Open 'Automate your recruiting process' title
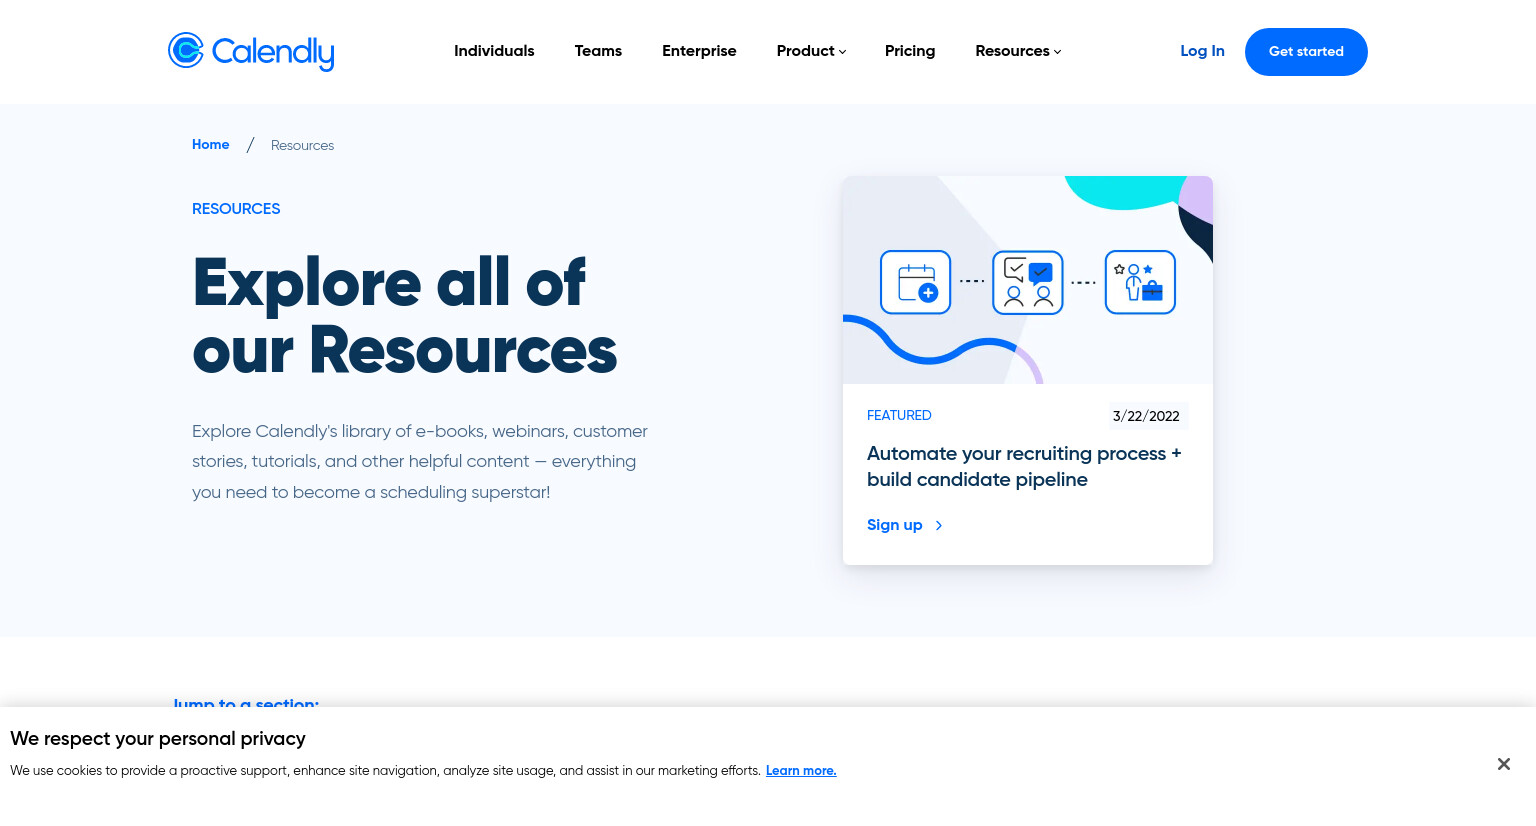 point(1024,466)
